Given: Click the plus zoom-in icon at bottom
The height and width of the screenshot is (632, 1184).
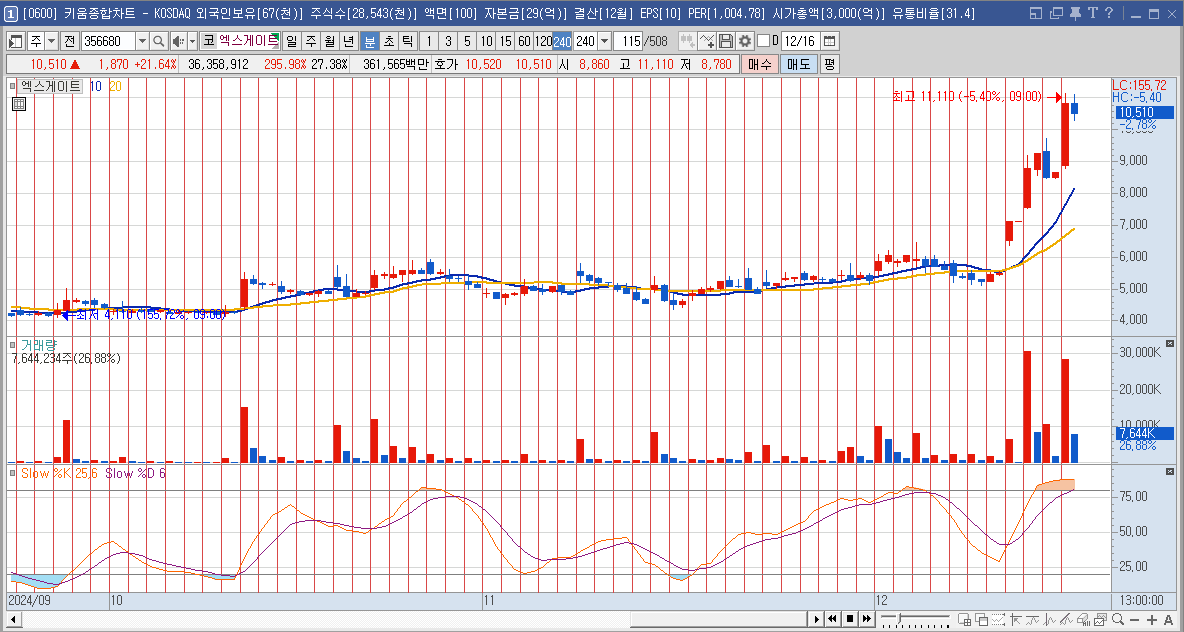Looking at the screenshot, I should 1152,620.
